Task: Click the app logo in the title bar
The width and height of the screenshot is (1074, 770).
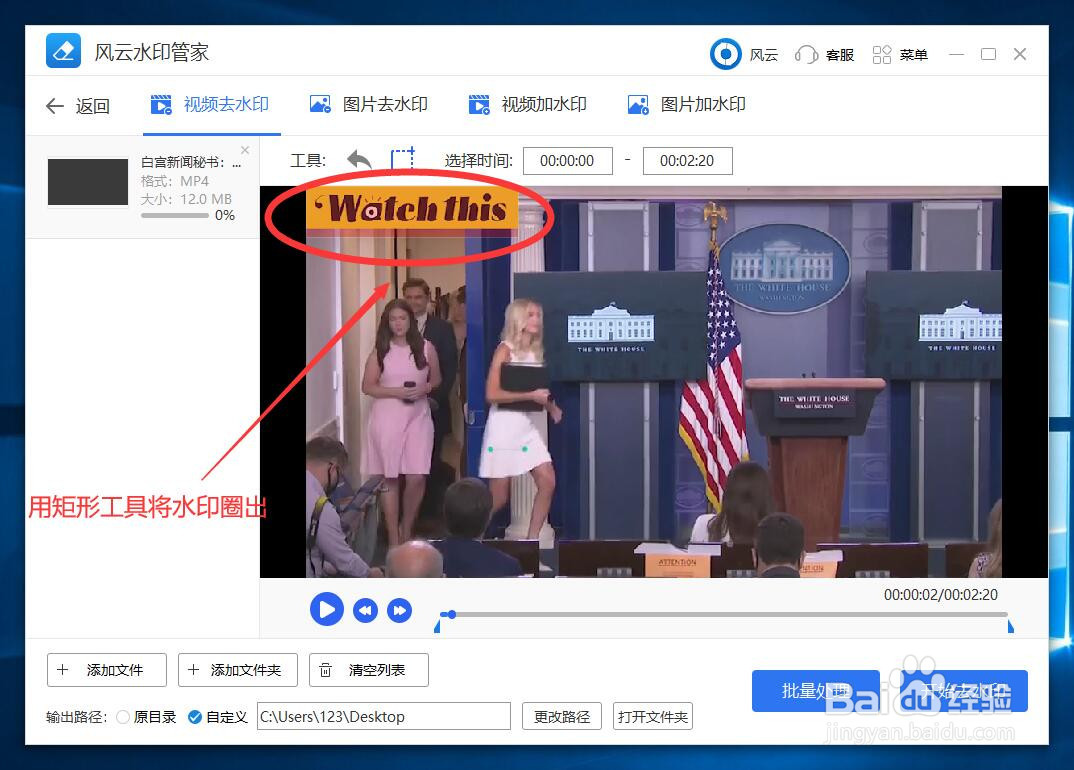Action: pos(62,50)
